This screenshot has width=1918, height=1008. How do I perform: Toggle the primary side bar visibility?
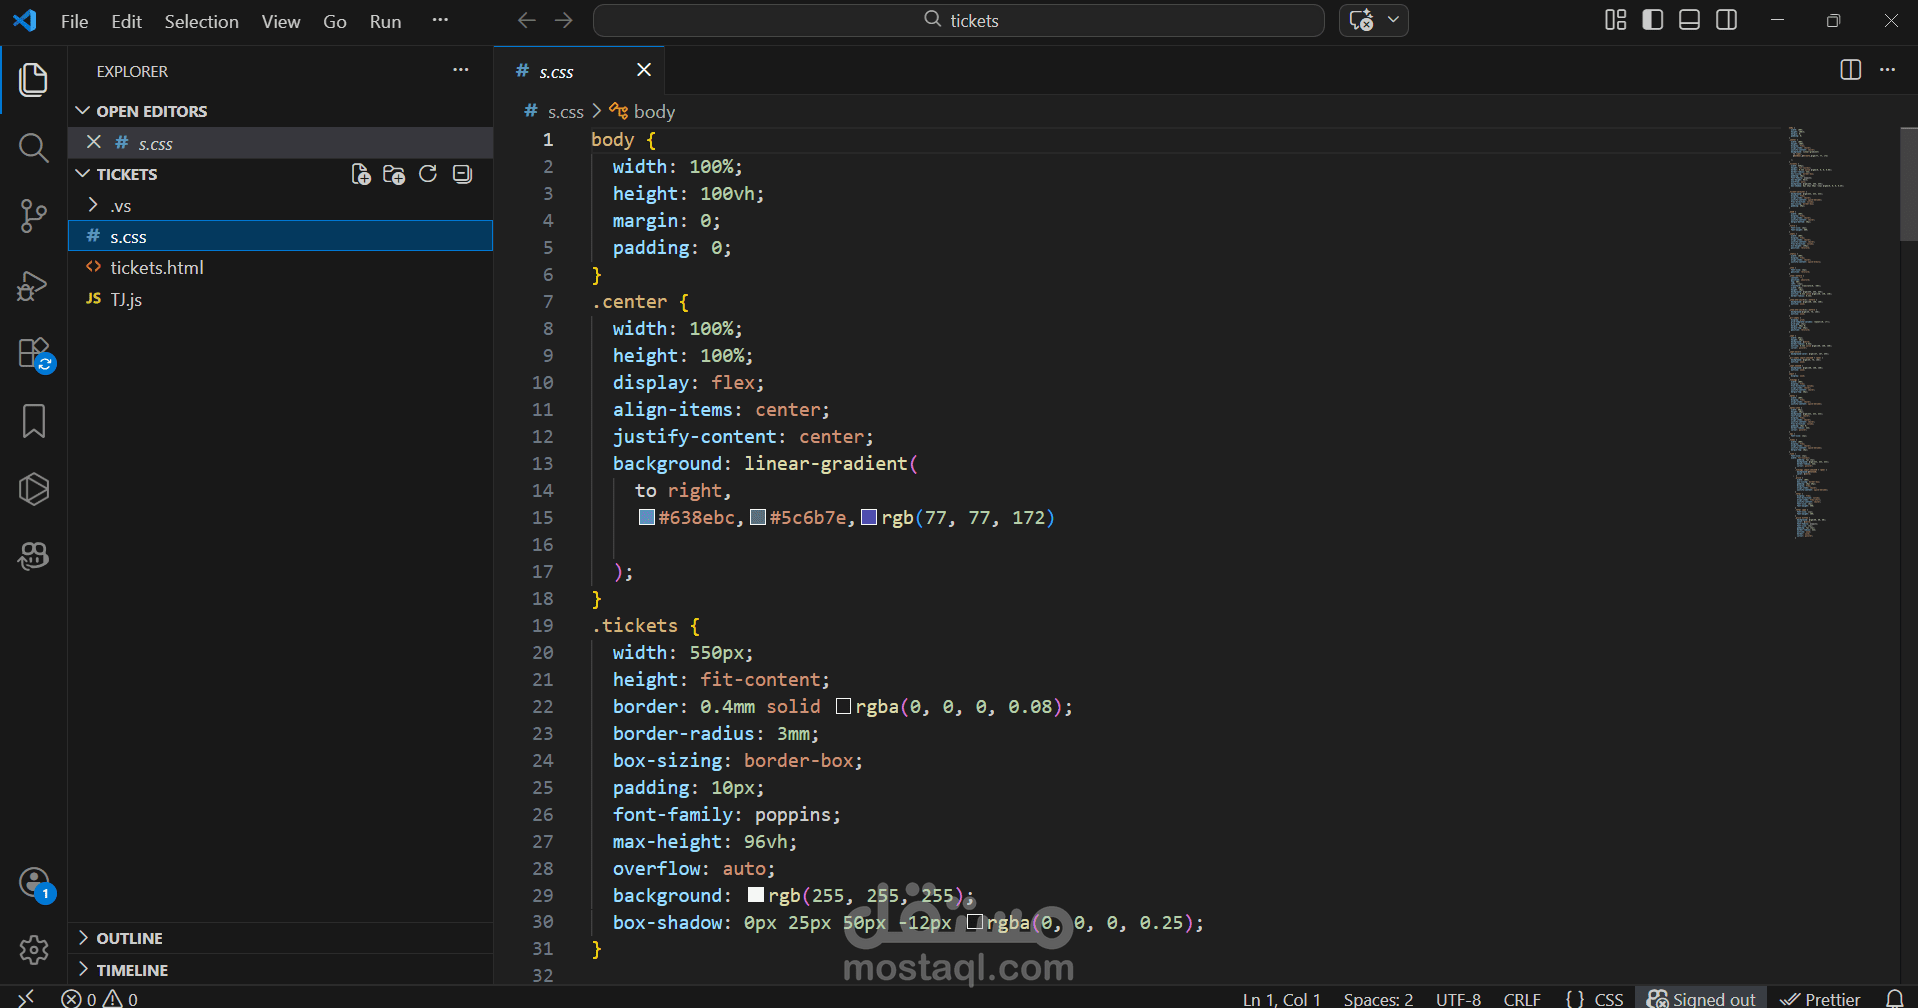coord(1652,20)
